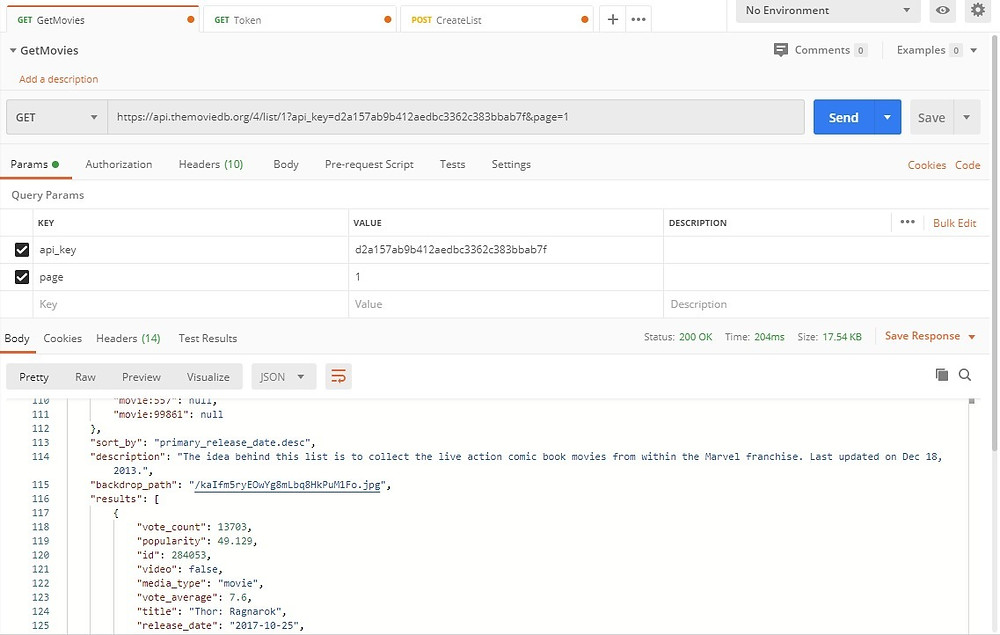Open the response Headers (14) tab
Viewport: 1000px width, 635px height.
[x=128, y=338]
